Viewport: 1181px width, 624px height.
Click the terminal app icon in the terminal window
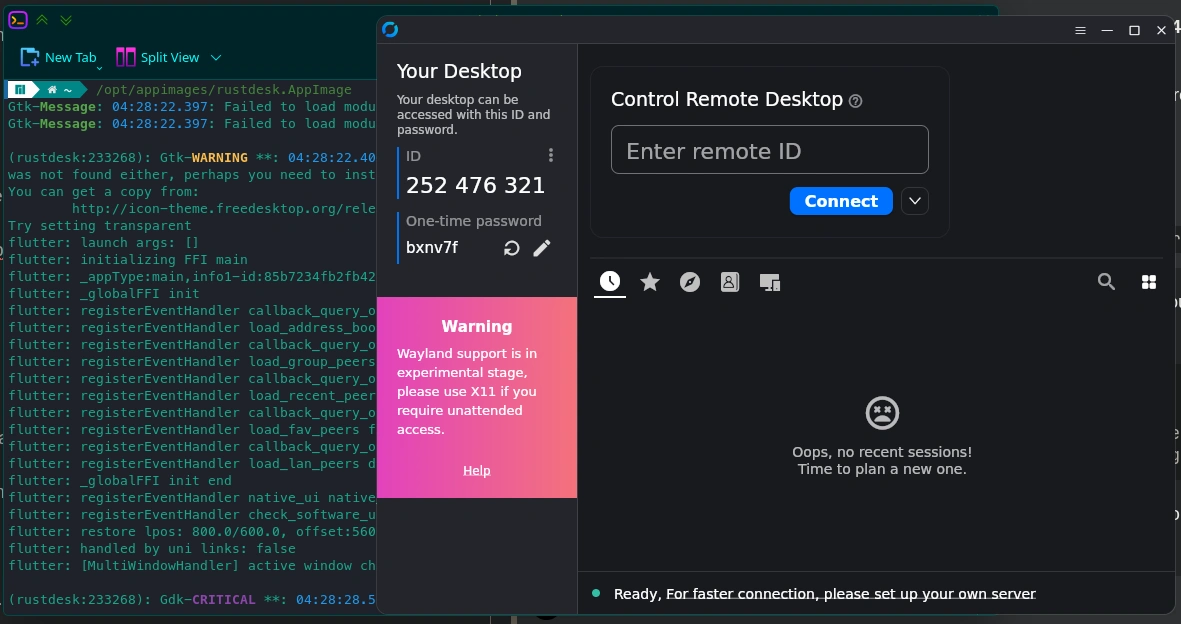tap(18, 20)
